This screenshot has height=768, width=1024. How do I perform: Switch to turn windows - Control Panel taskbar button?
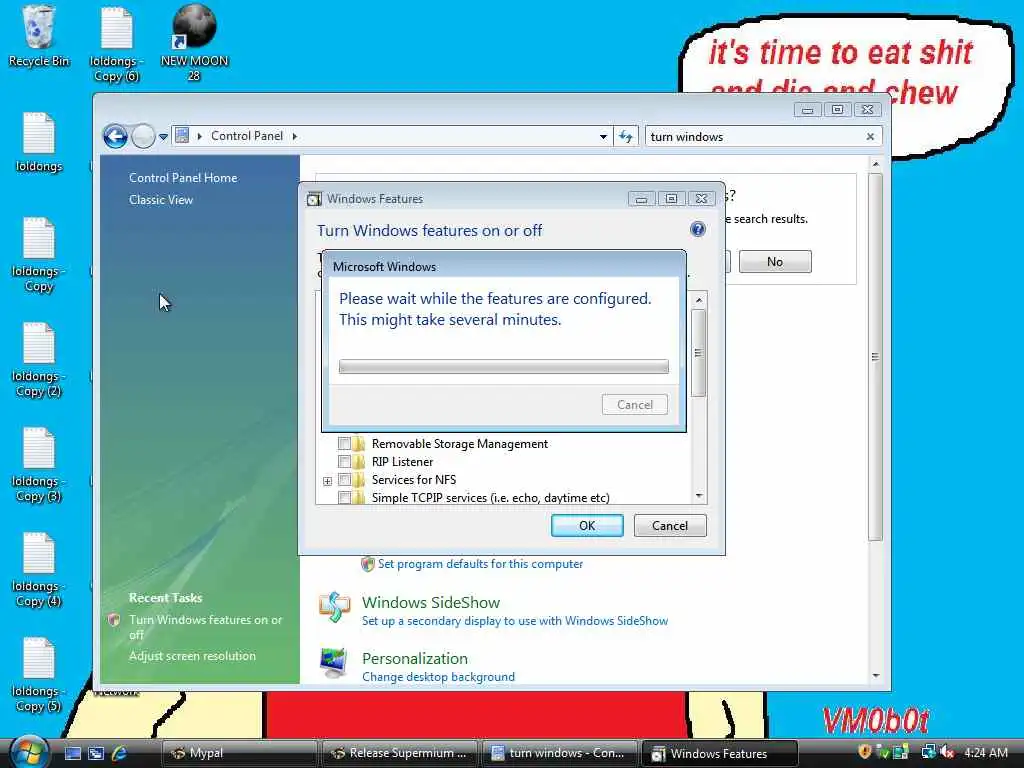[x=560, y=753]
